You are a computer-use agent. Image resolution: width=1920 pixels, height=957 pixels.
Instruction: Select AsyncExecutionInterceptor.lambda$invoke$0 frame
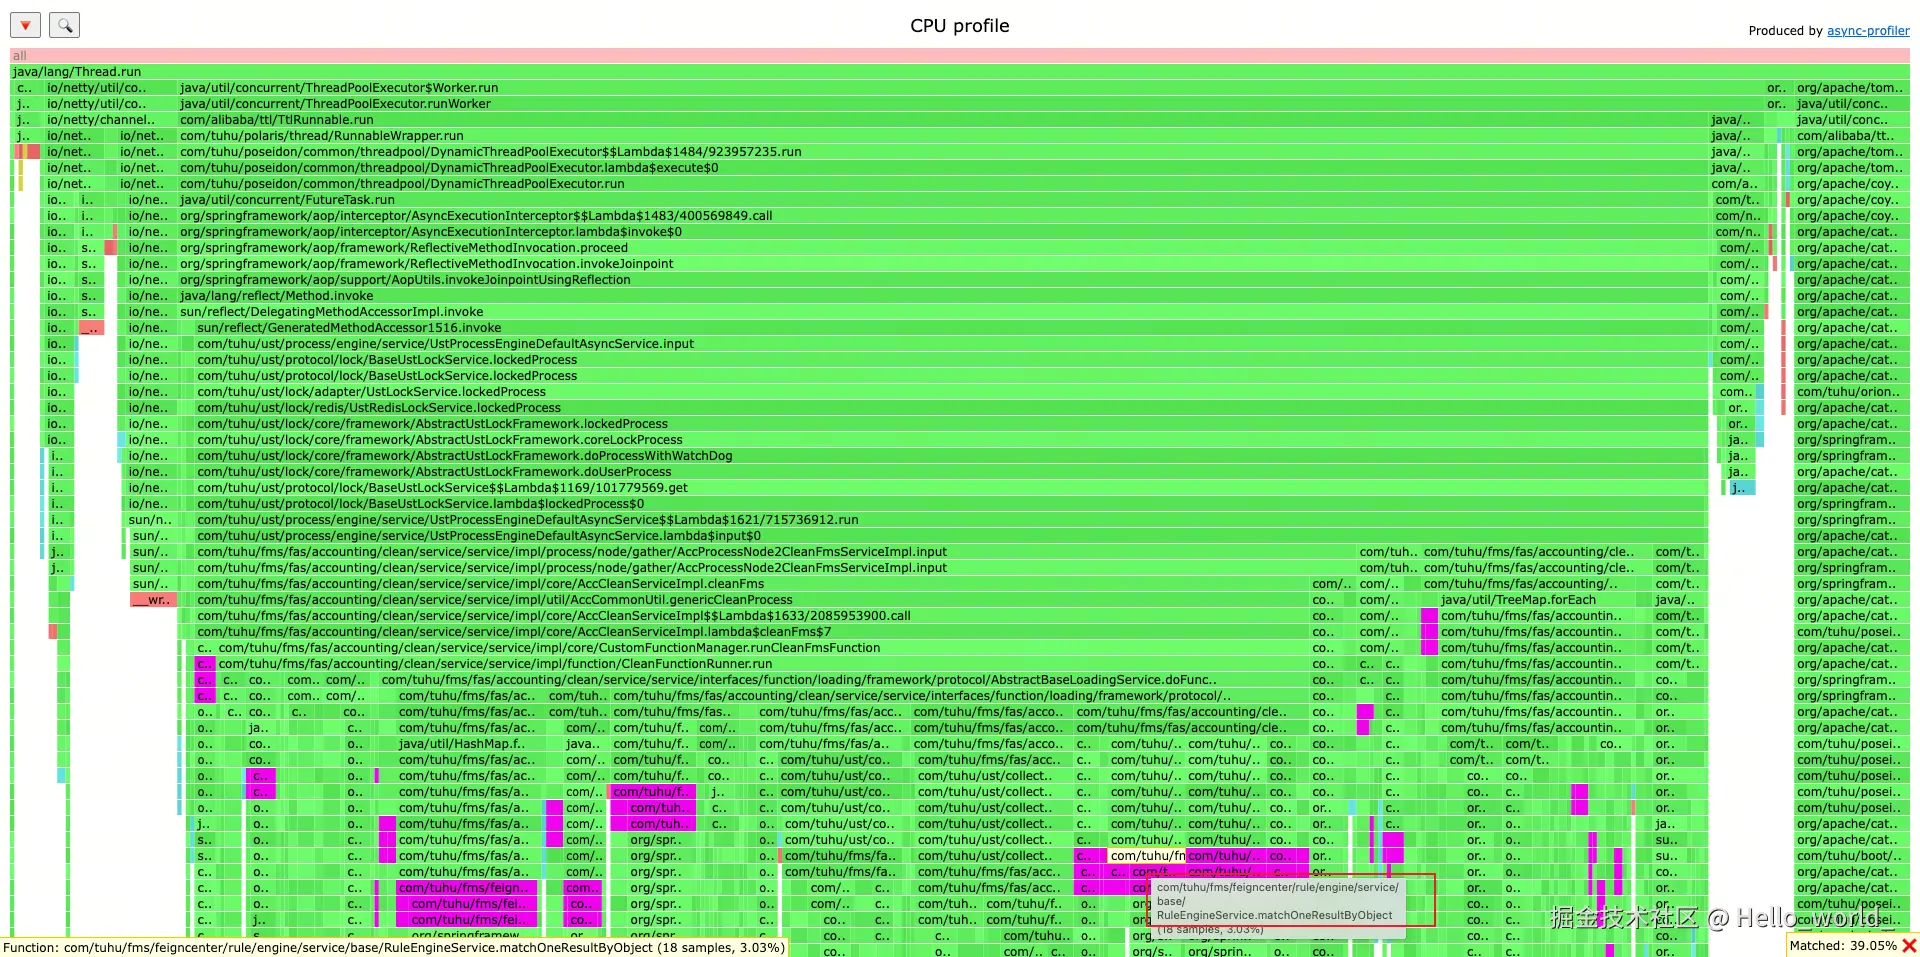point(943,232)
